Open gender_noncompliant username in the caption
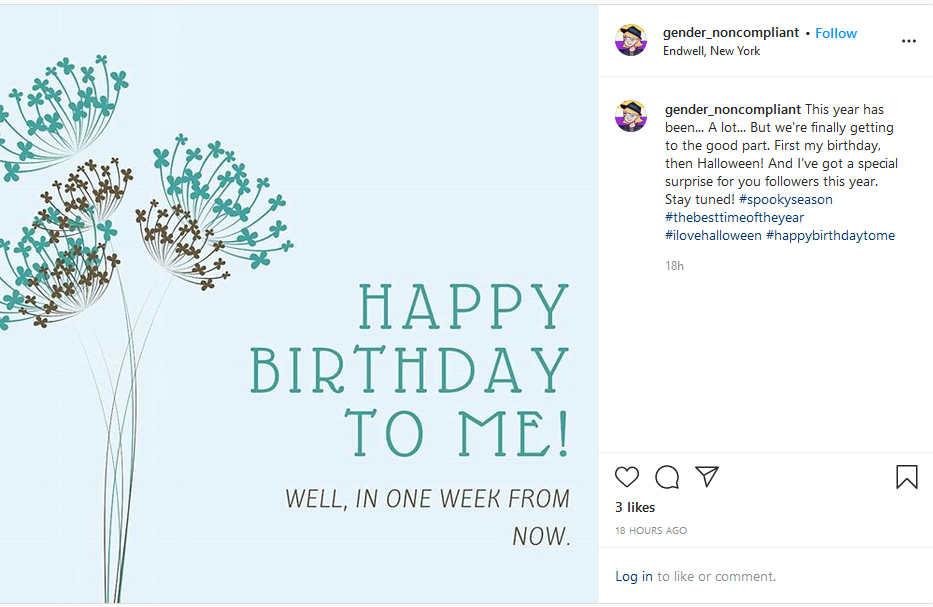The height and width of the screenshot is (607, 933). click(732, 109)
